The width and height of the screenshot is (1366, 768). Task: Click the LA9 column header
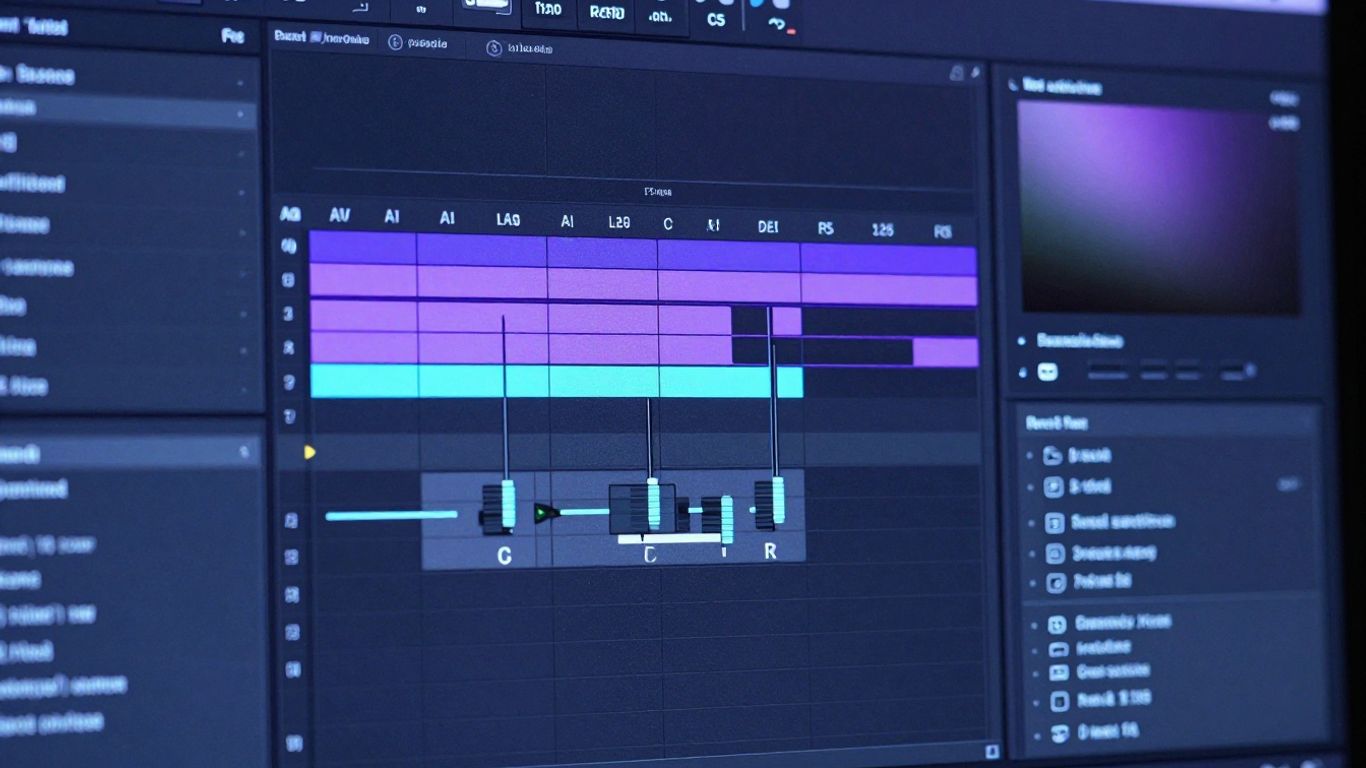click(508, 219)
